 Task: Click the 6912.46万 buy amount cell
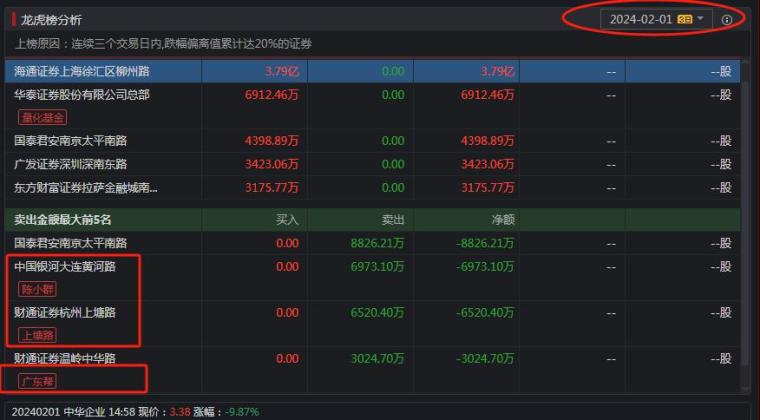[x=271, y=94]
